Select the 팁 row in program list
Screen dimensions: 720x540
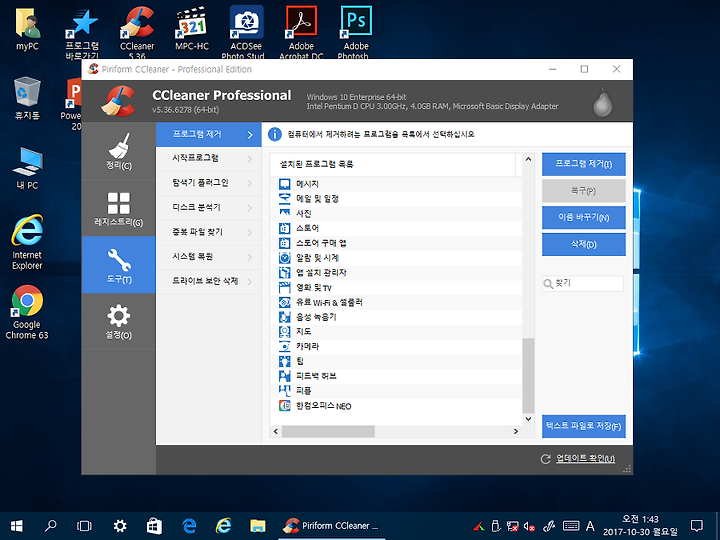point(396,361)
